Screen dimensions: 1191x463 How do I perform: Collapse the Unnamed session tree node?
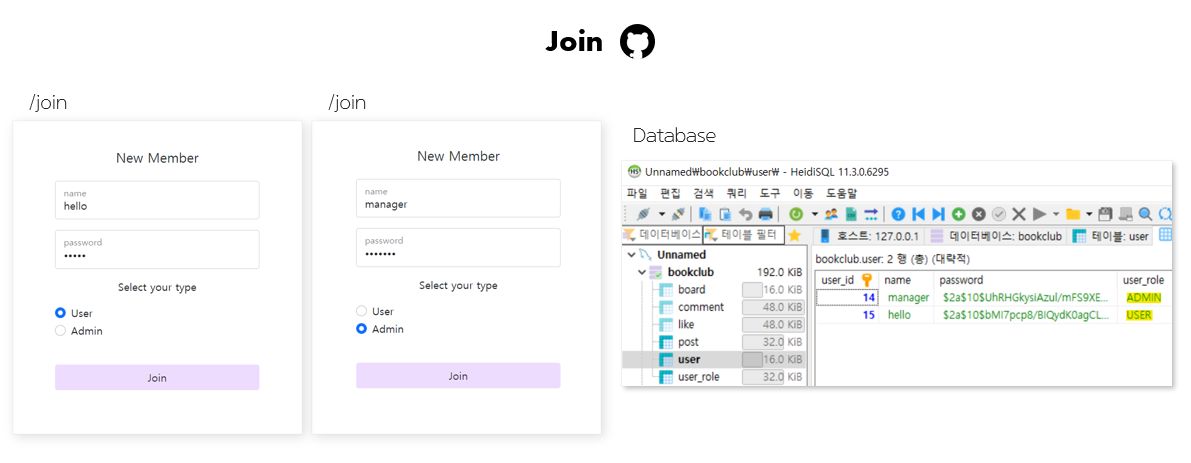click(x=631, y=255)
